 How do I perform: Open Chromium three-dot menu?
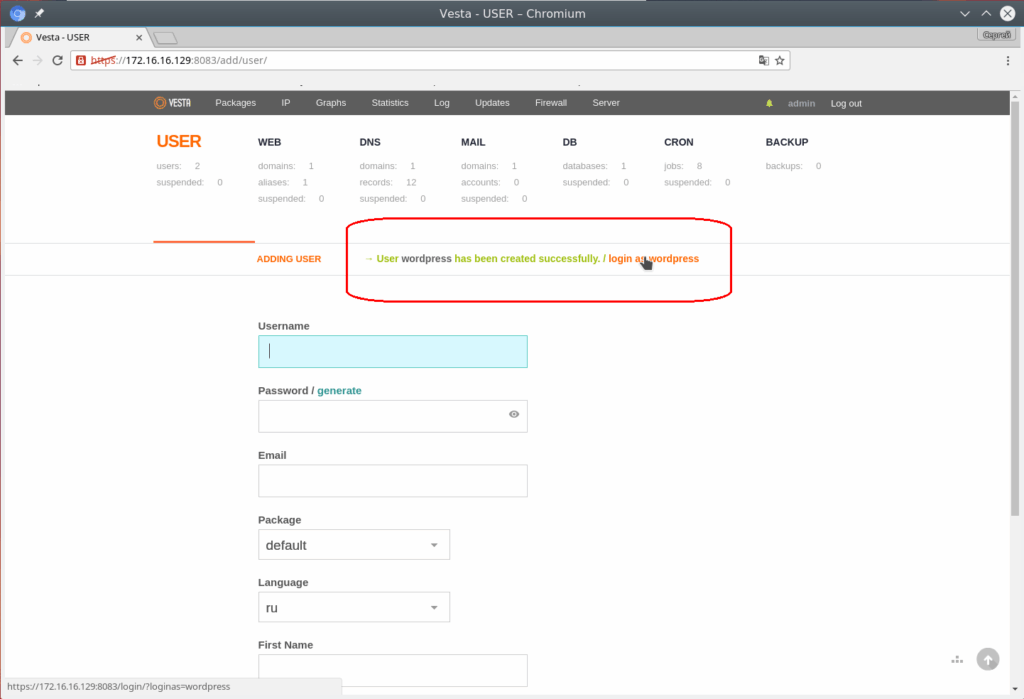click(1008, 60)
